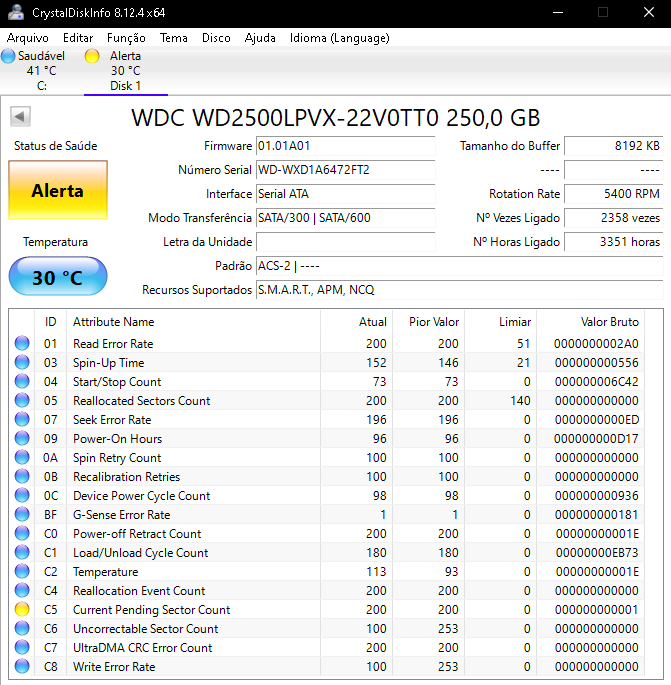This screenshot has width=671, height=685.
Task: Click the status icon for UltraDMA CRC Error Count
Action: (x=22, y=647)
